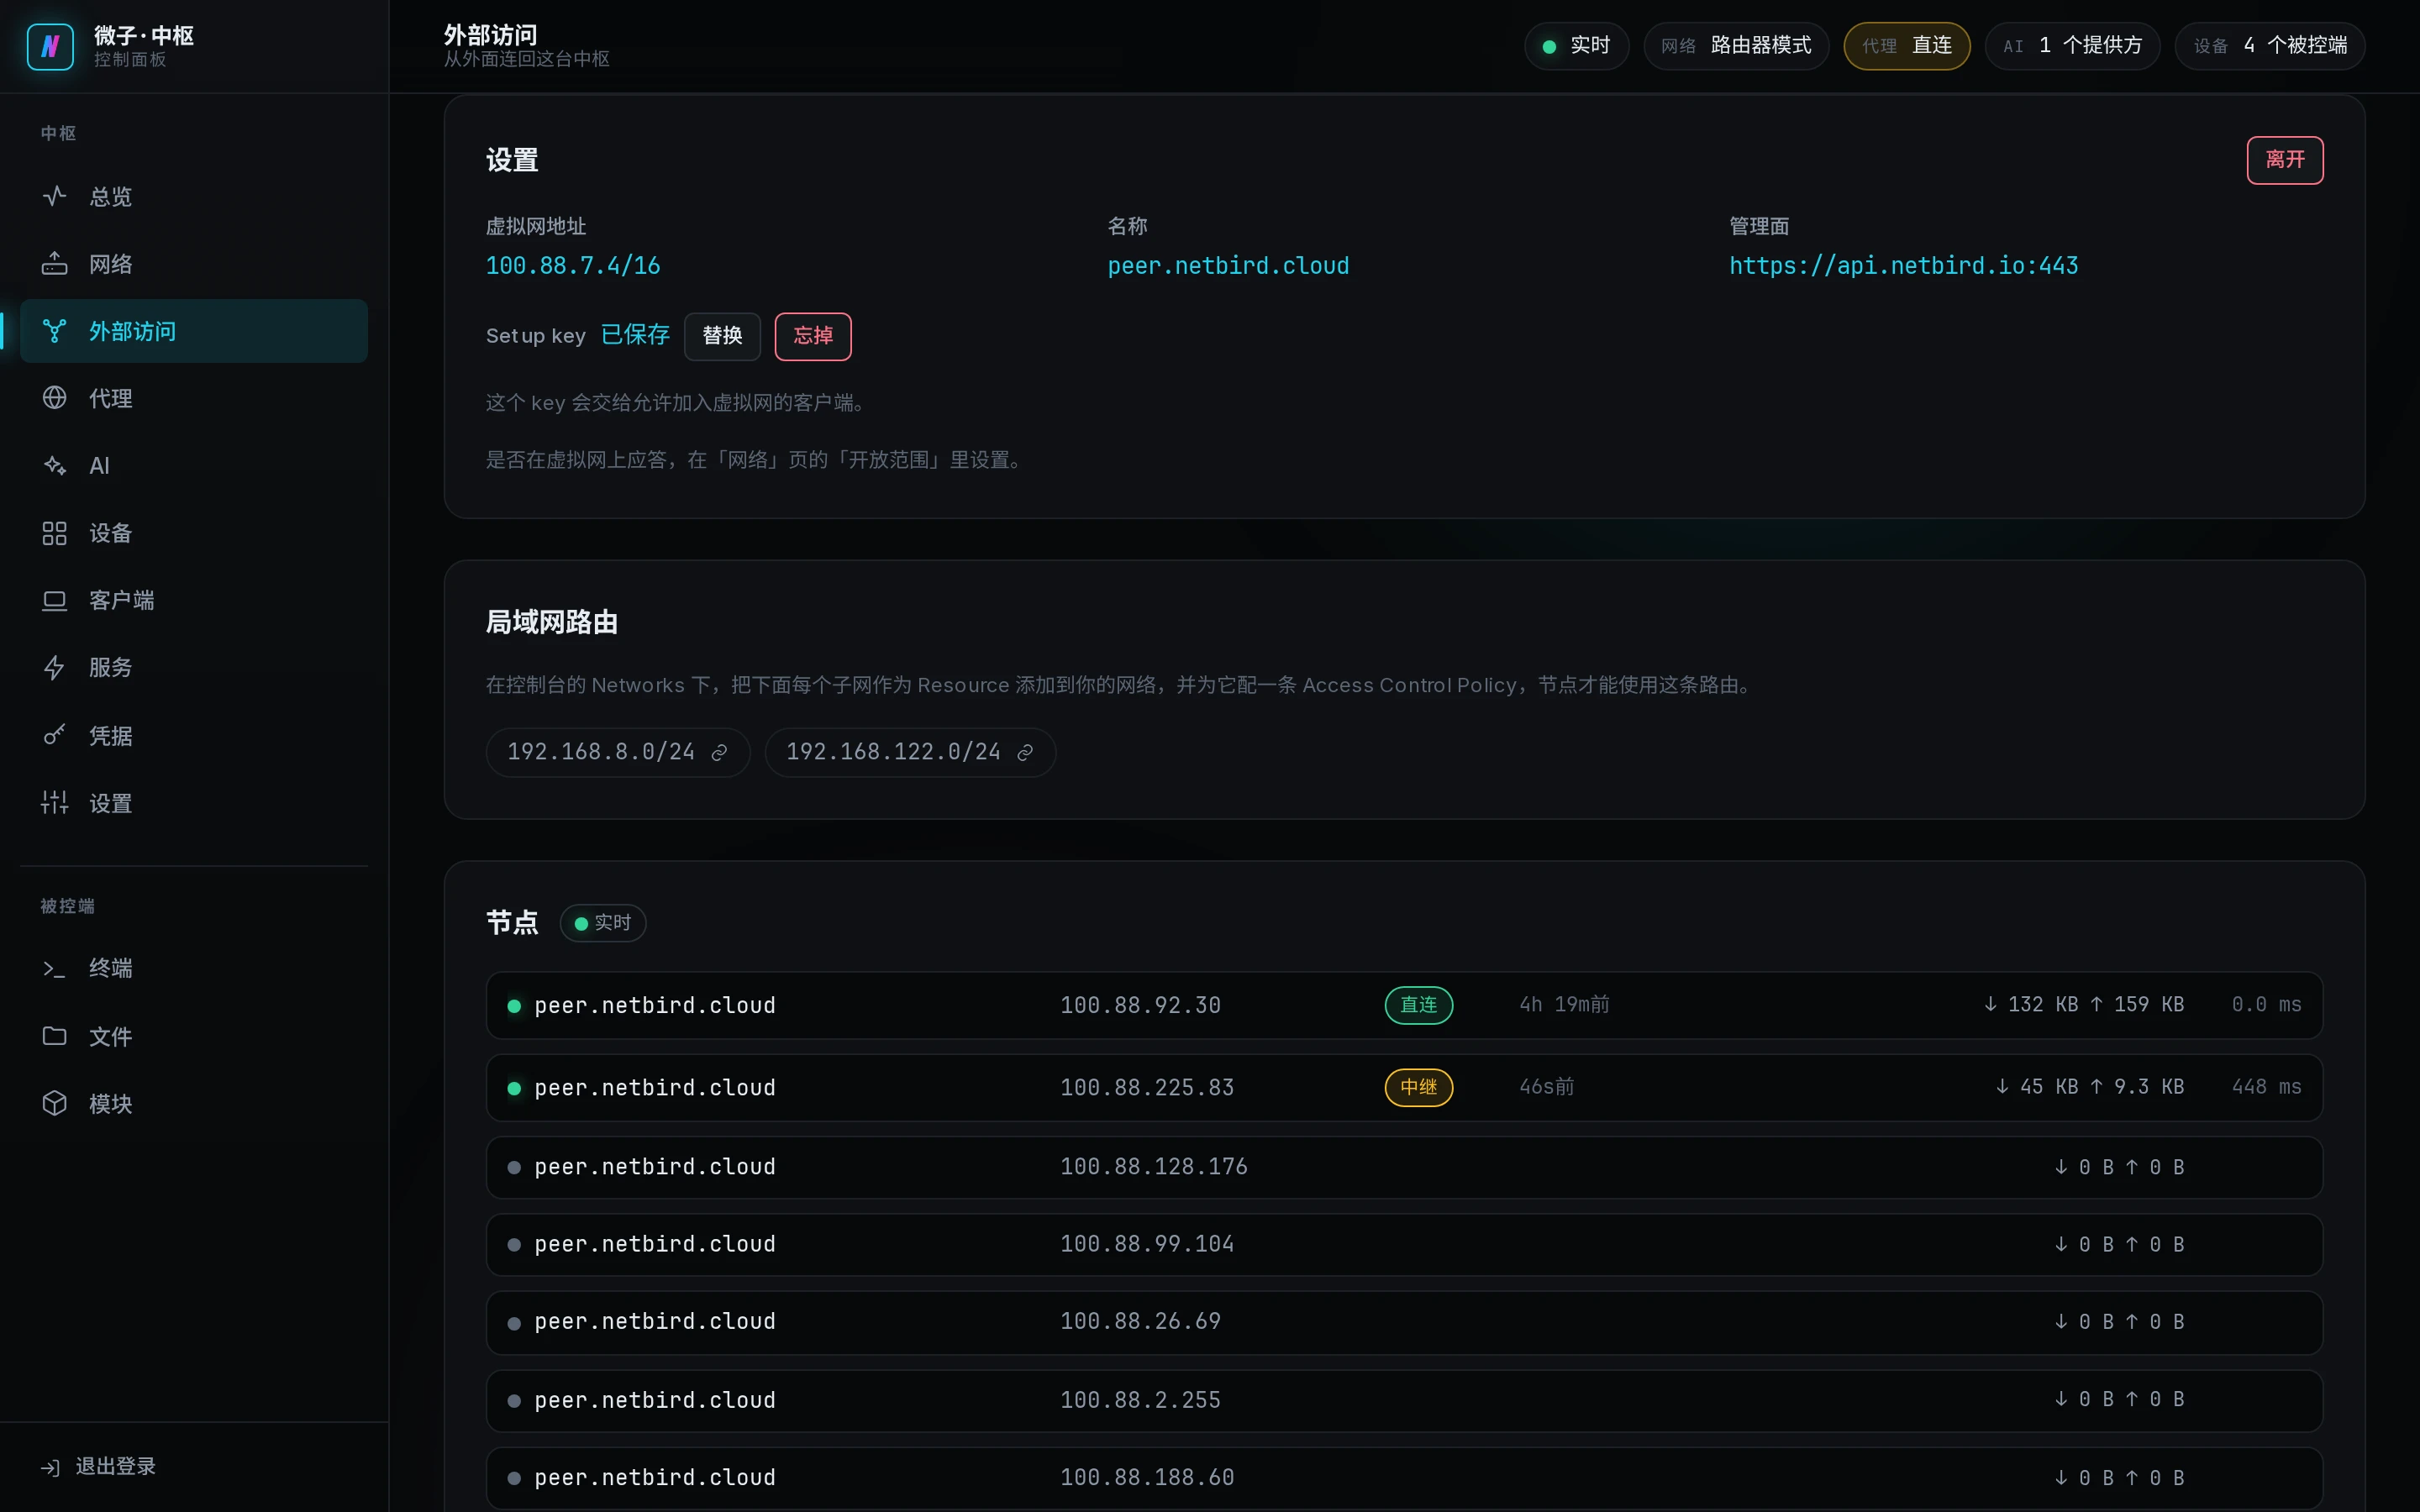
Task: Click the 网络 路由器模式 header pill
Action: (1736, 46)
